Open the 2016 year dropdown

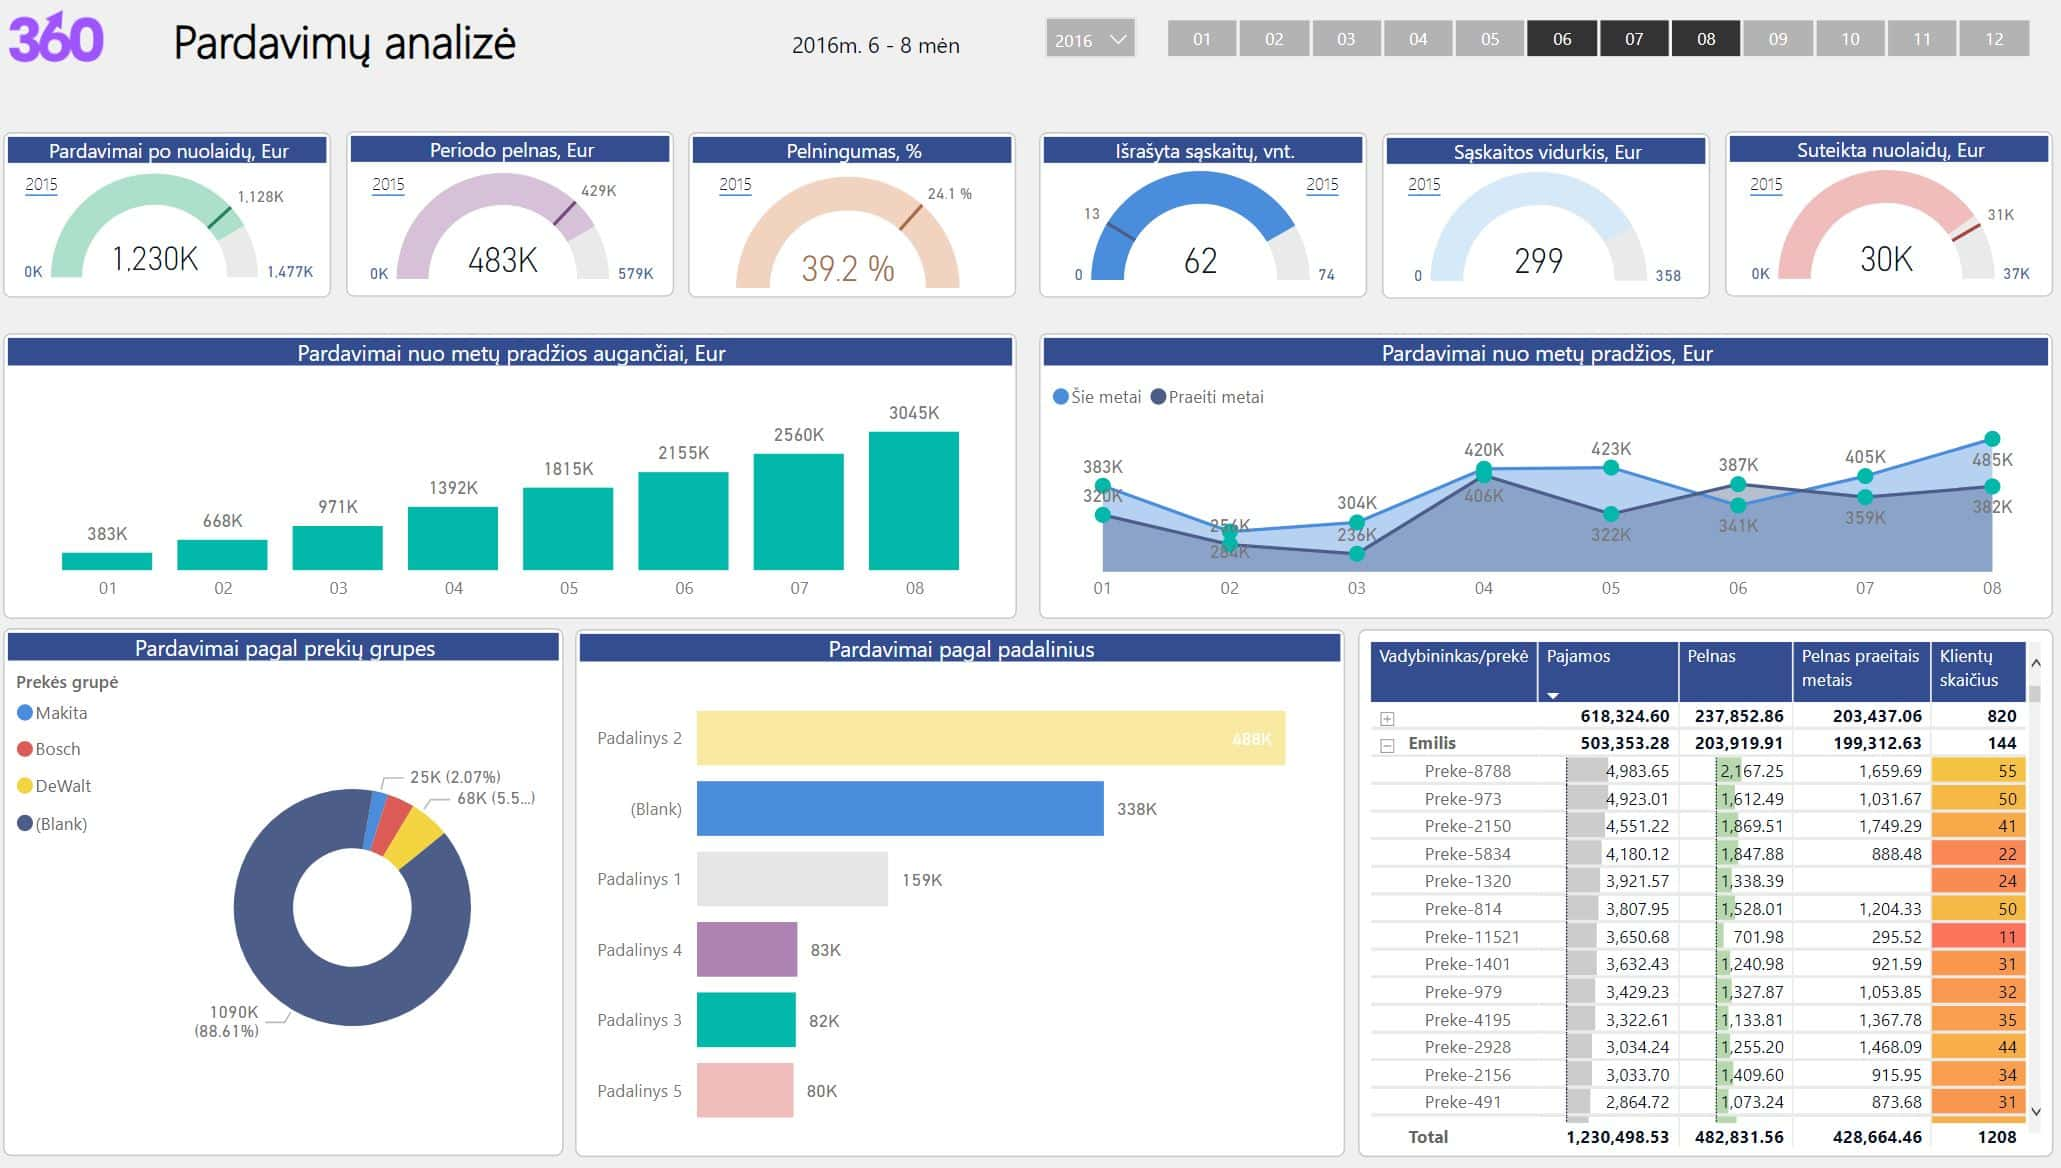tap(1089, 40)
